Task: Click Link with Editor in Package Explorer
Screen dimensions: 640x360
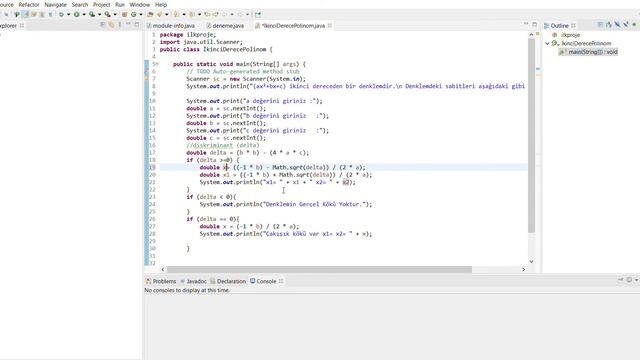Action: click(x=111, y=25)
